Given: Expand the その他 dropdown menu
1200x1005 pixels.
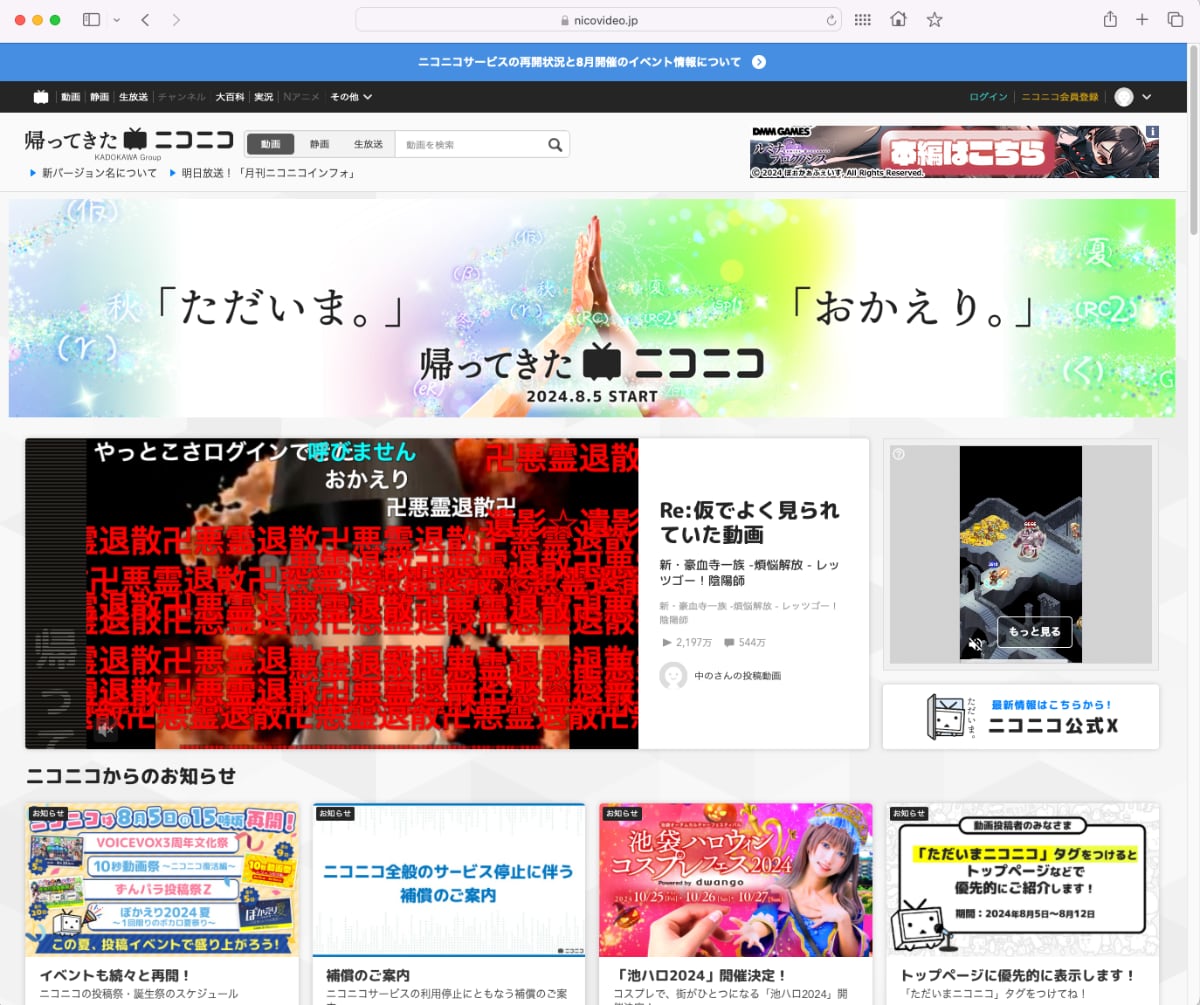Looking at the screenshot, I should point(351,97).
